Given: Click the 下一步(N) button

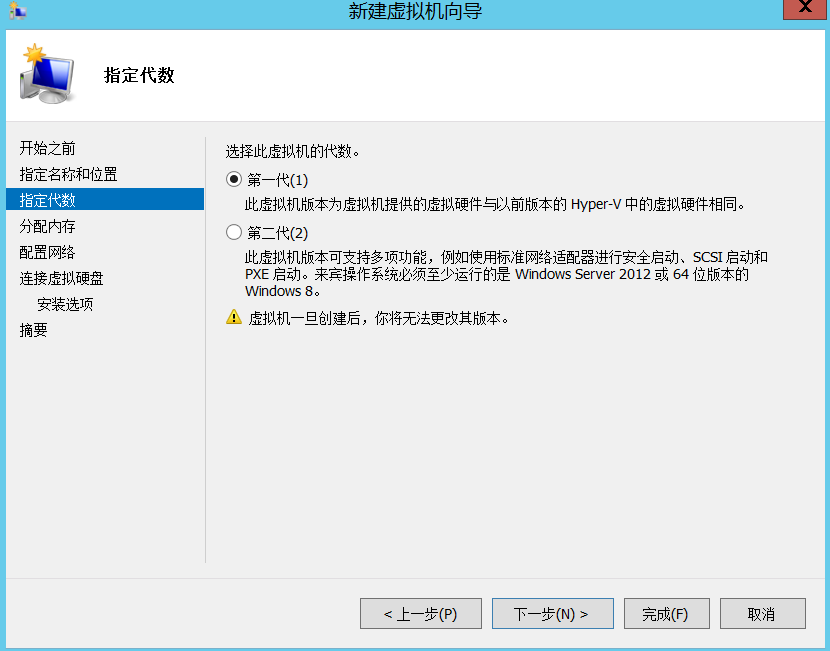Looking at the screenshot, I should click(x=553, y=613).
